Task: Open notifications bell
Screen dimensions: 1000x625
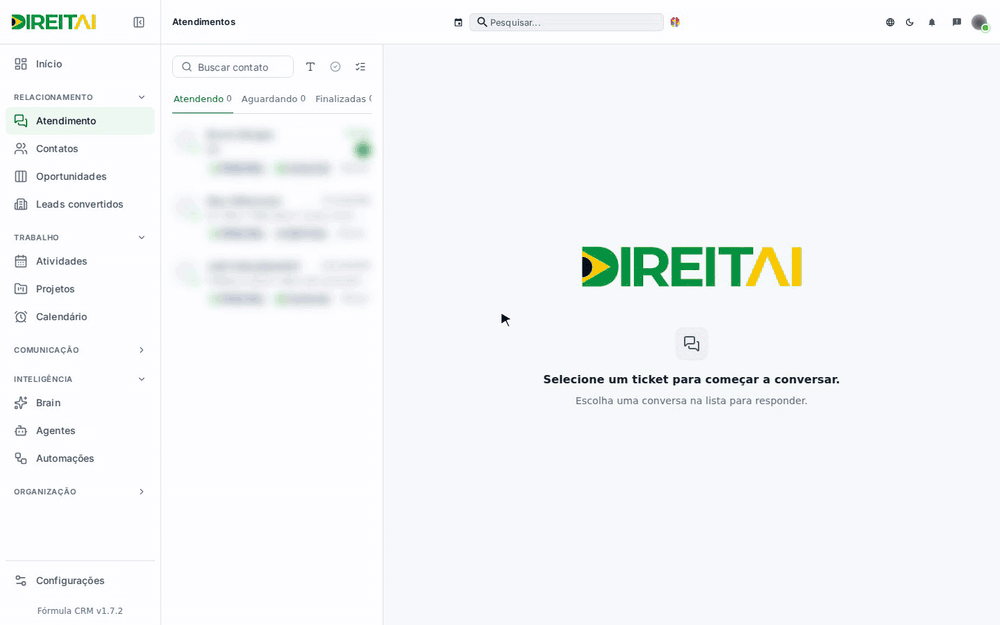Action: point(932,22)
